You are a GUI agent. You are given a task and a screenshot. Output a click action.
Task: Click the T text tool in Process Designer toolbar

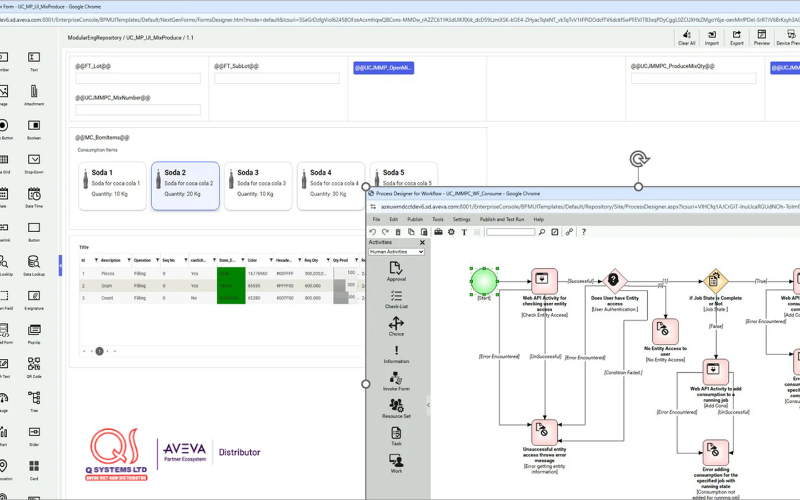coord(464,232)
